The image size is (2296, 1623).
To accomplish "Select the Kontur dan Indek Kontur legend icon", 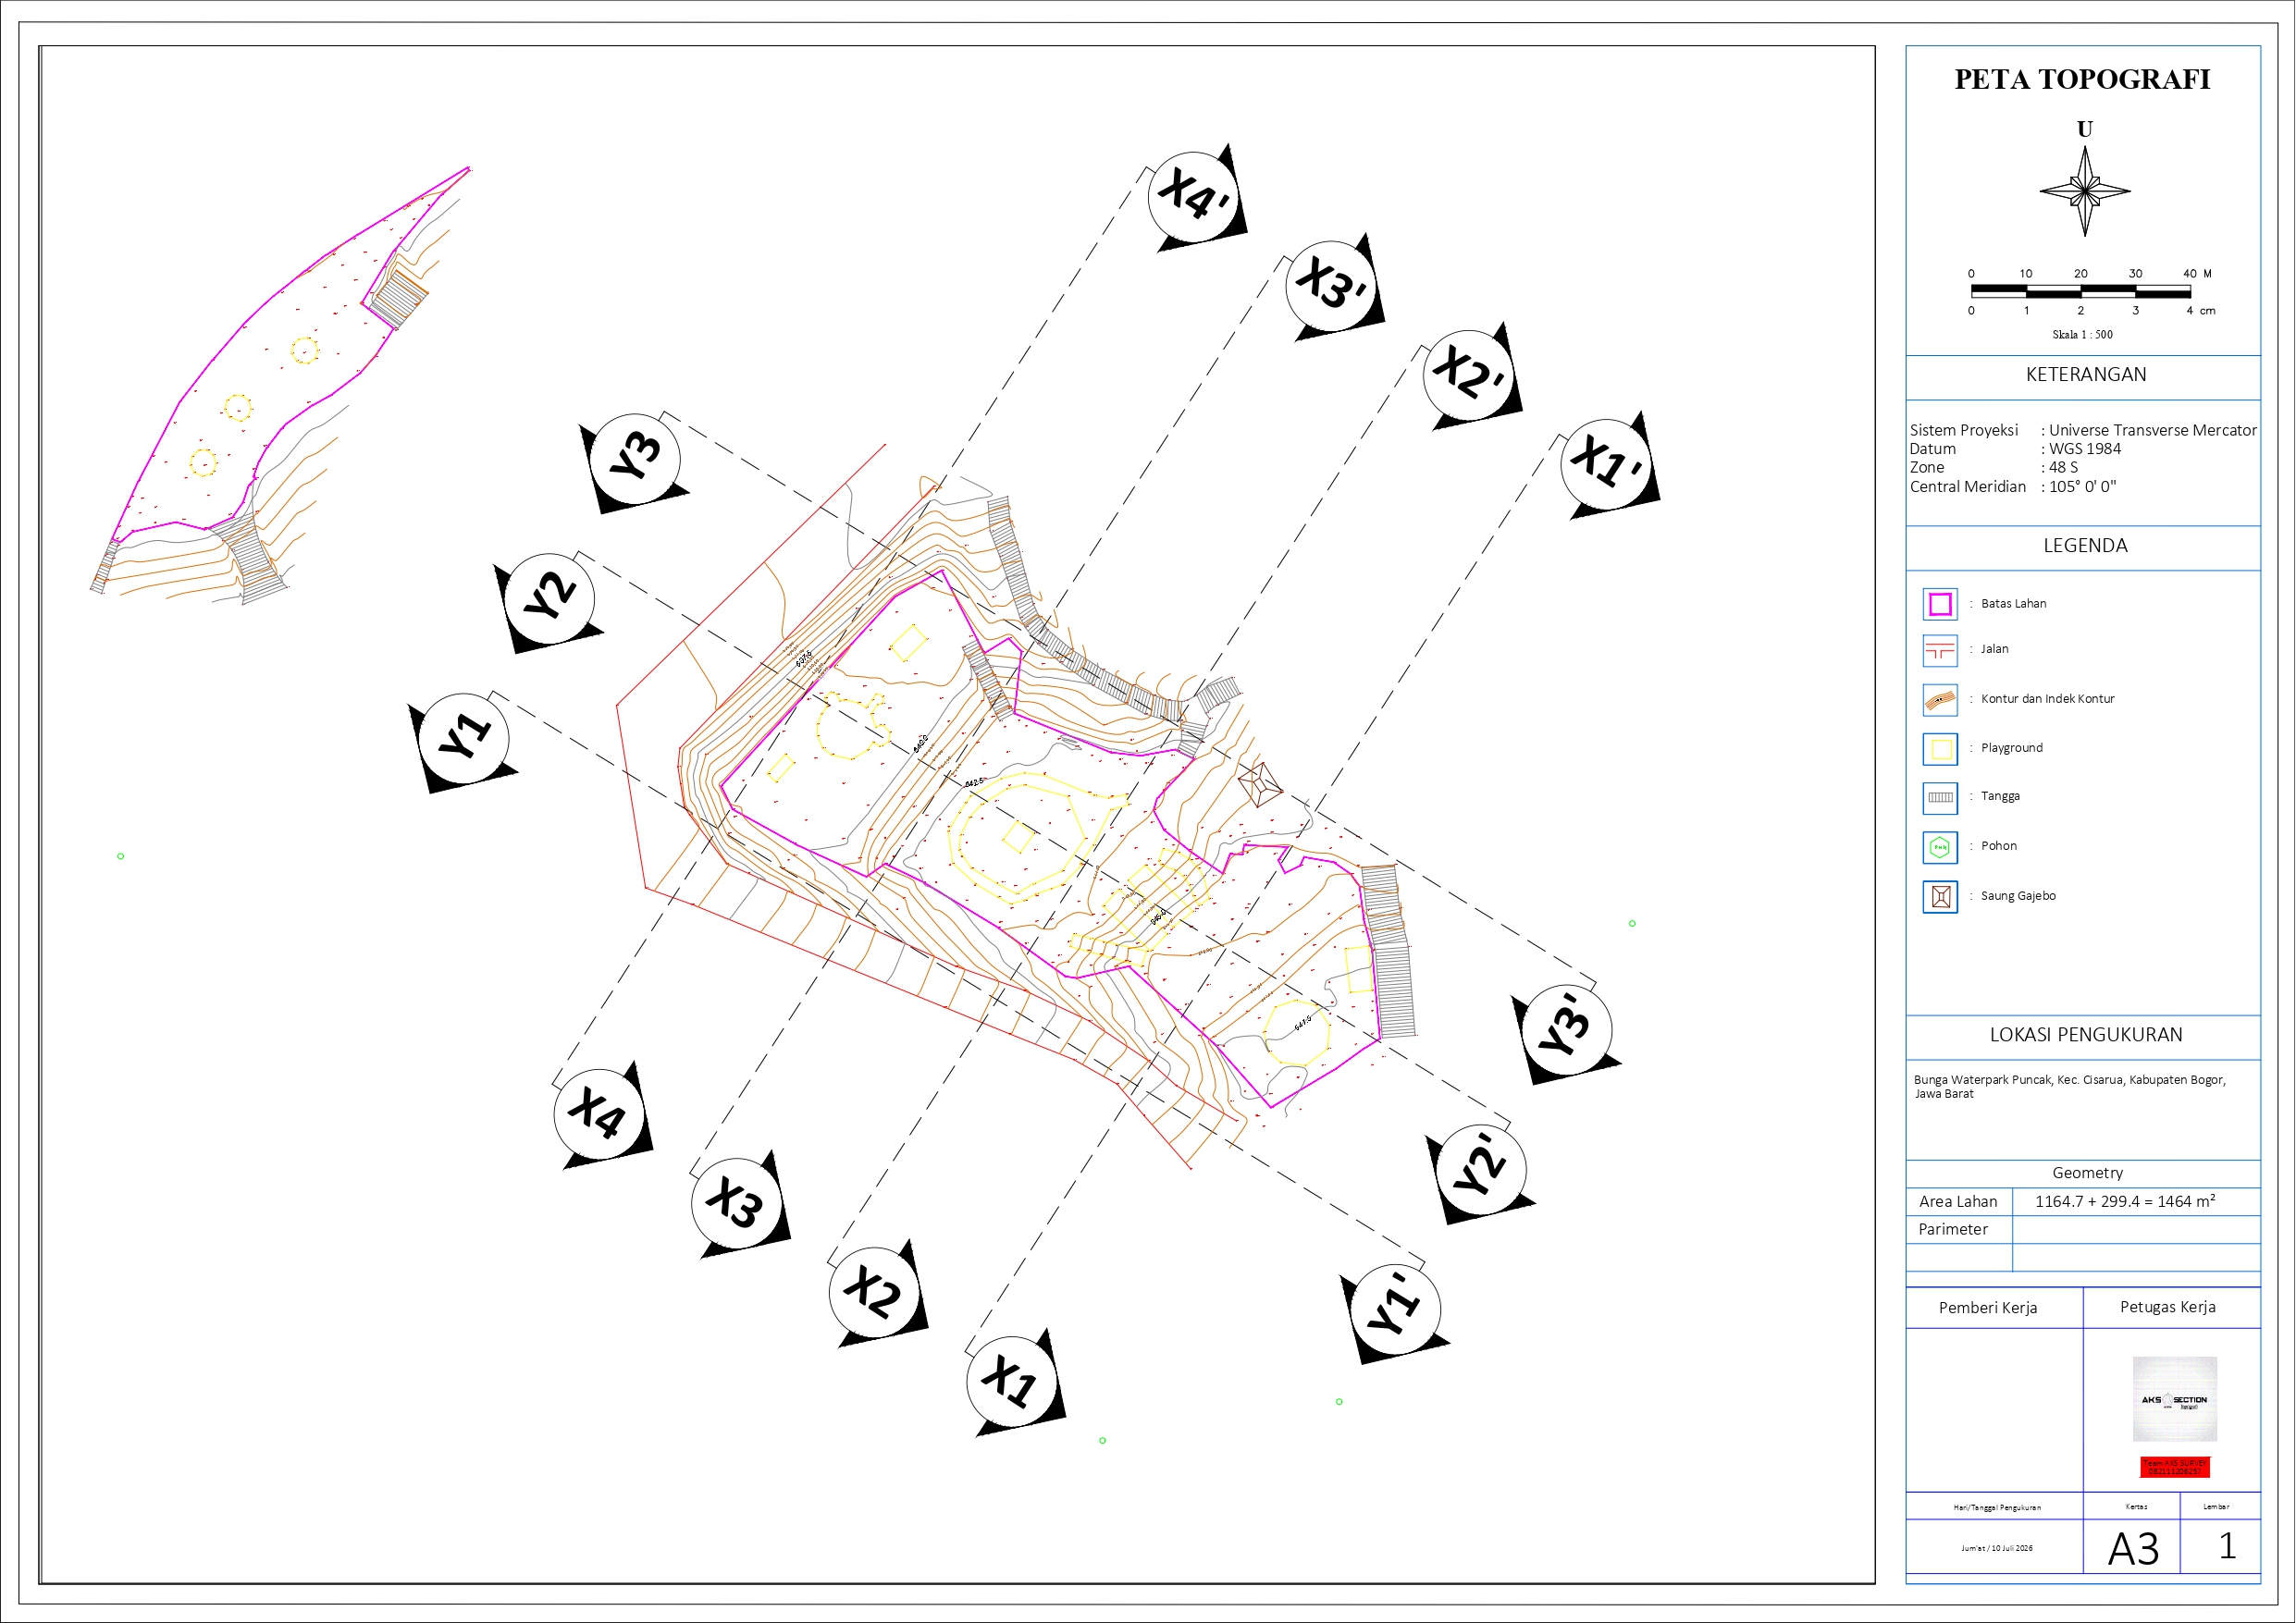I will [1940, 700].
